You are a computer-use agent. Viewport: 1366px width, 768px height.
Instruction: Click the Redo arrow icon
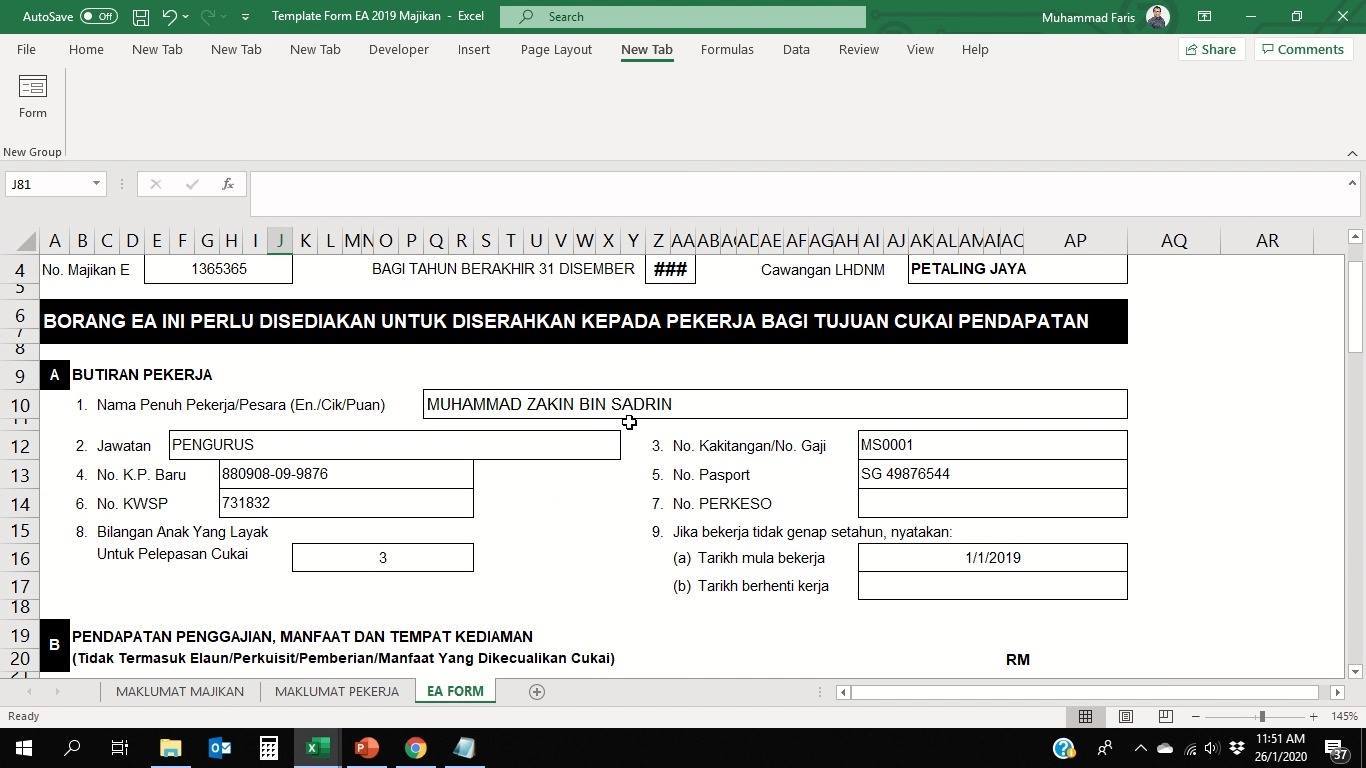(x=207, y=17)
